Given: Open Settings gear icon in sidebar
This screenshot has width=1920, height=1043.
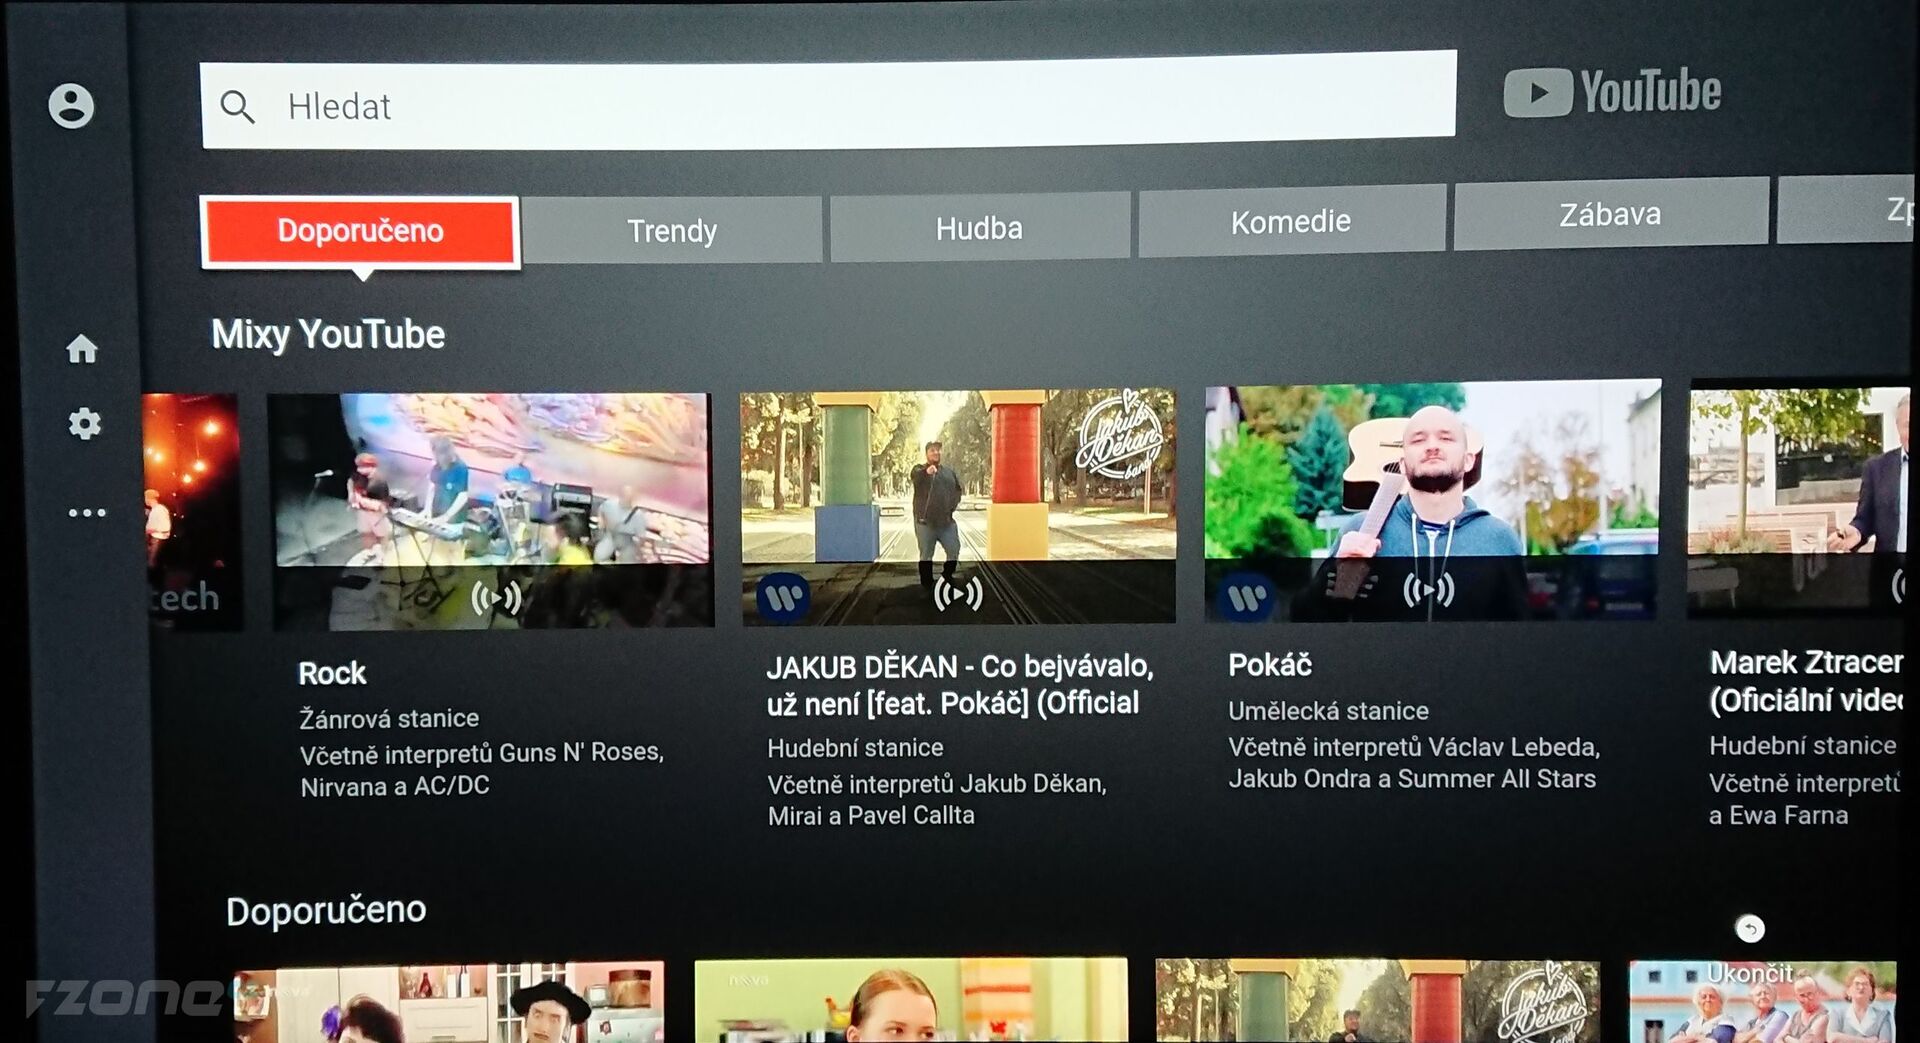Looking at the screenshot, I should [x=84, y=424].
